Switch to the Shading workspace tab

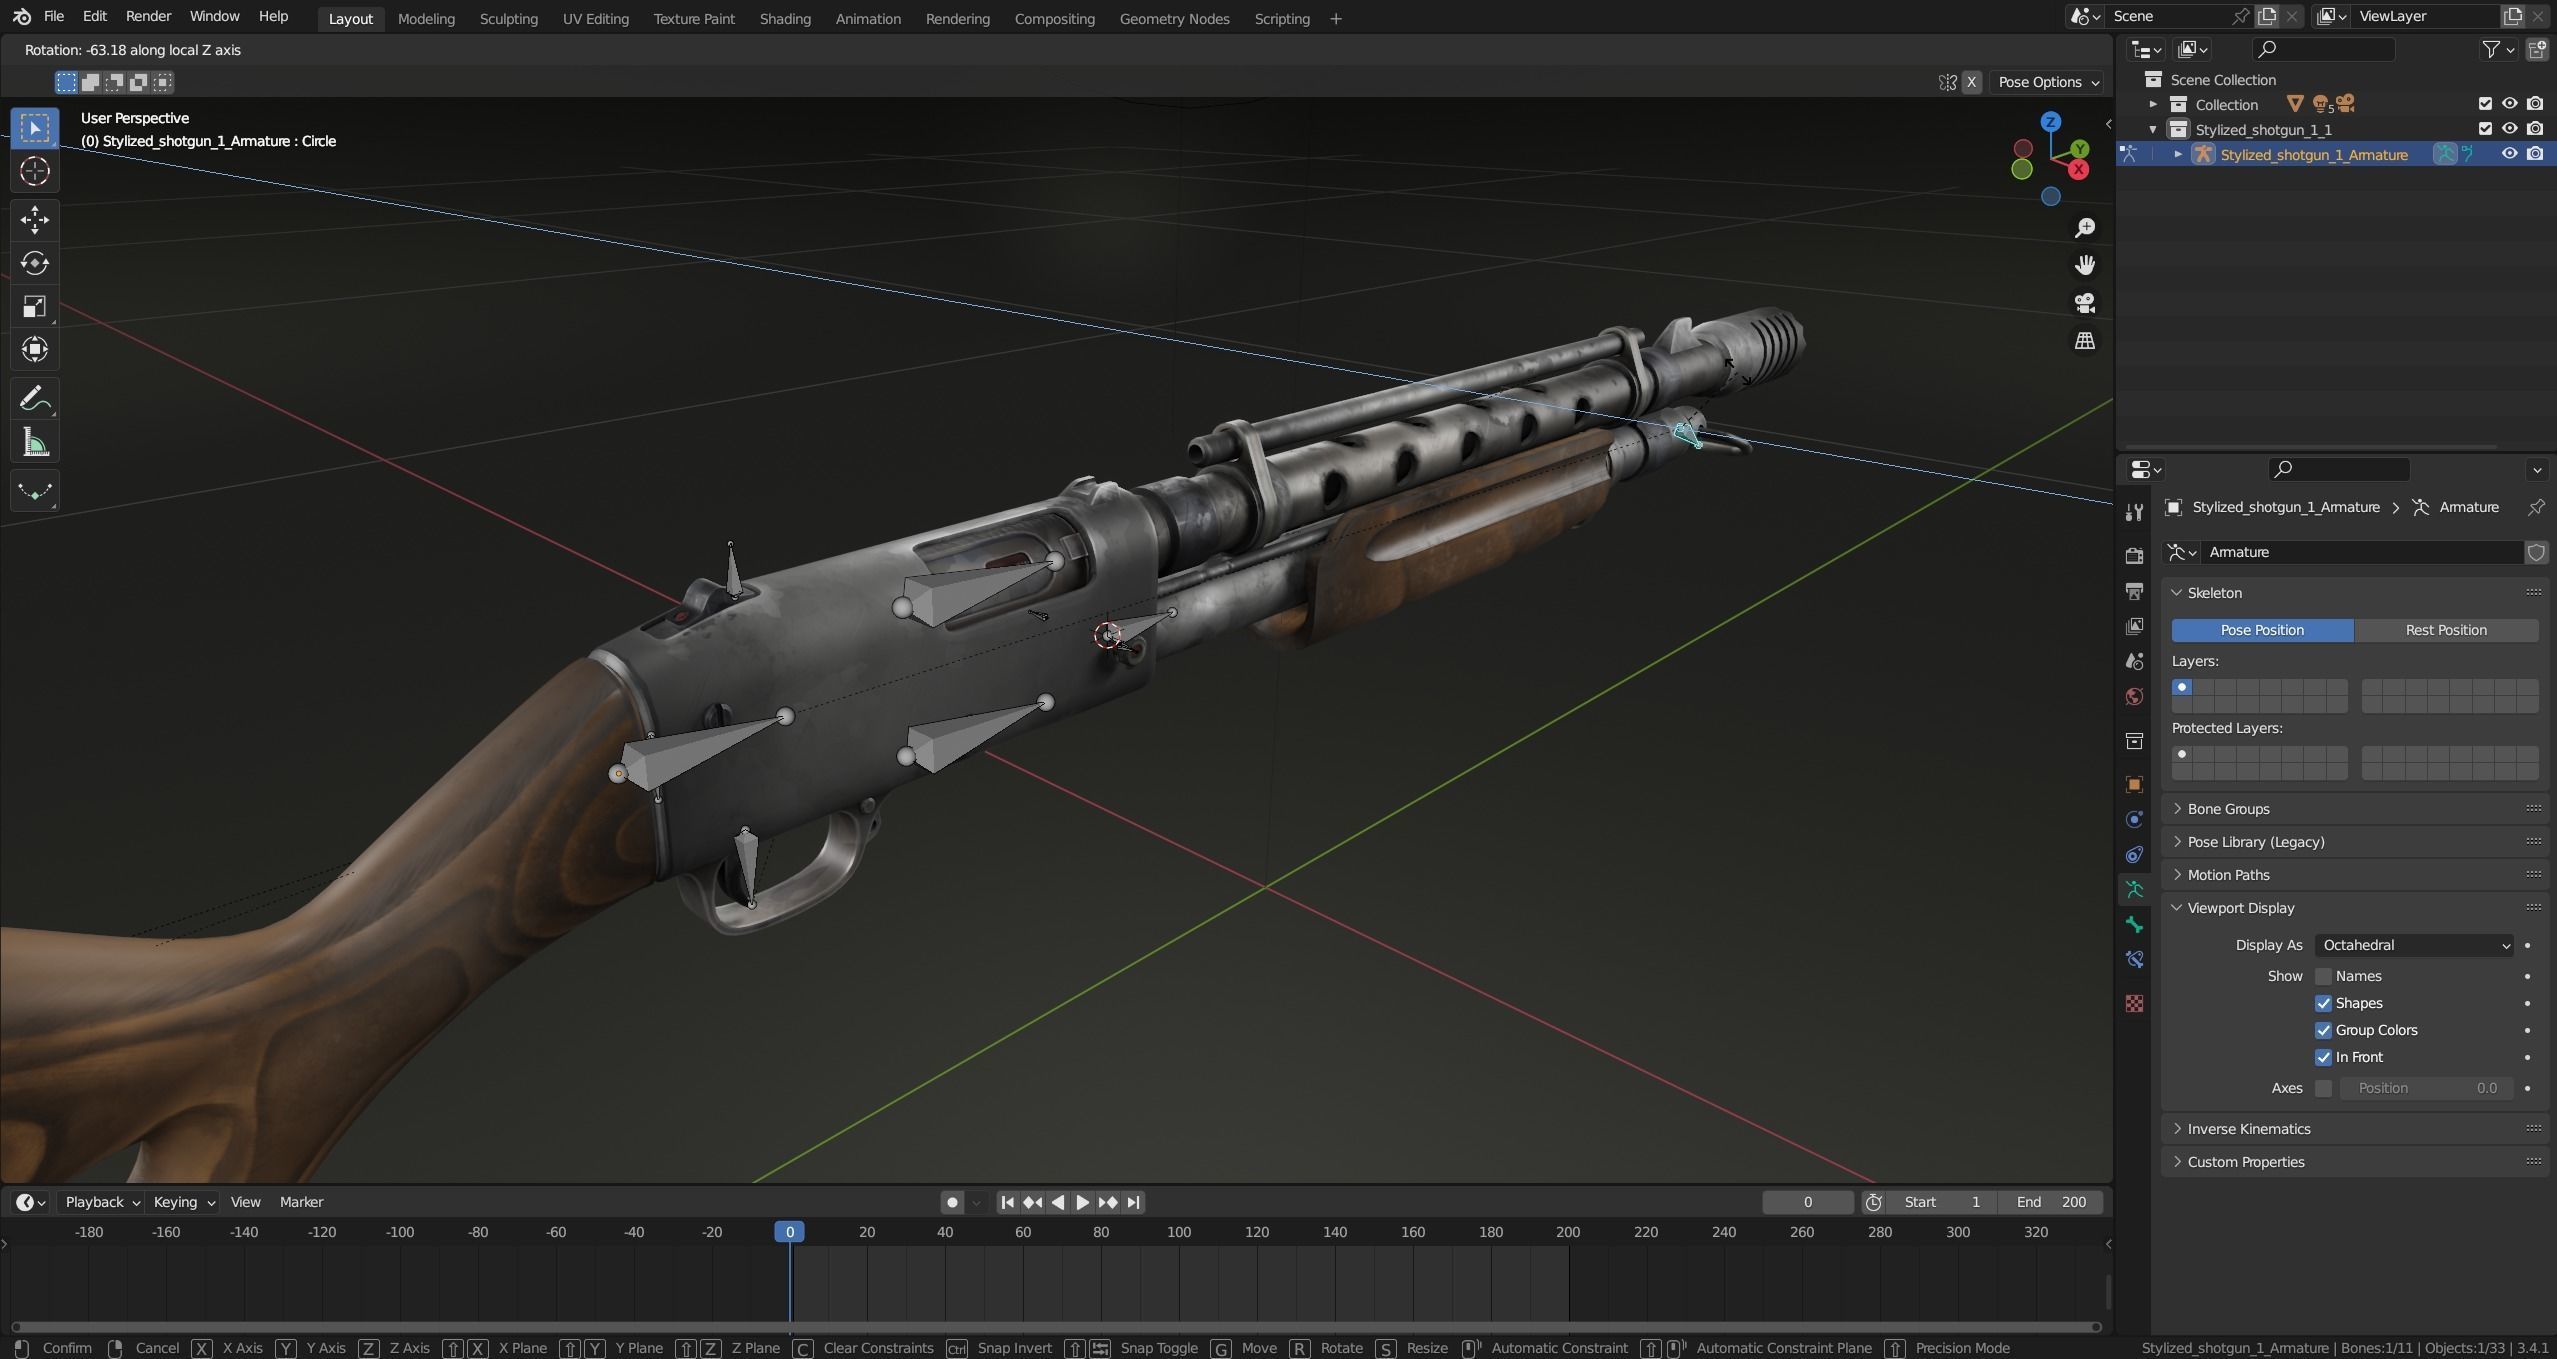click(x=785, y=18)
